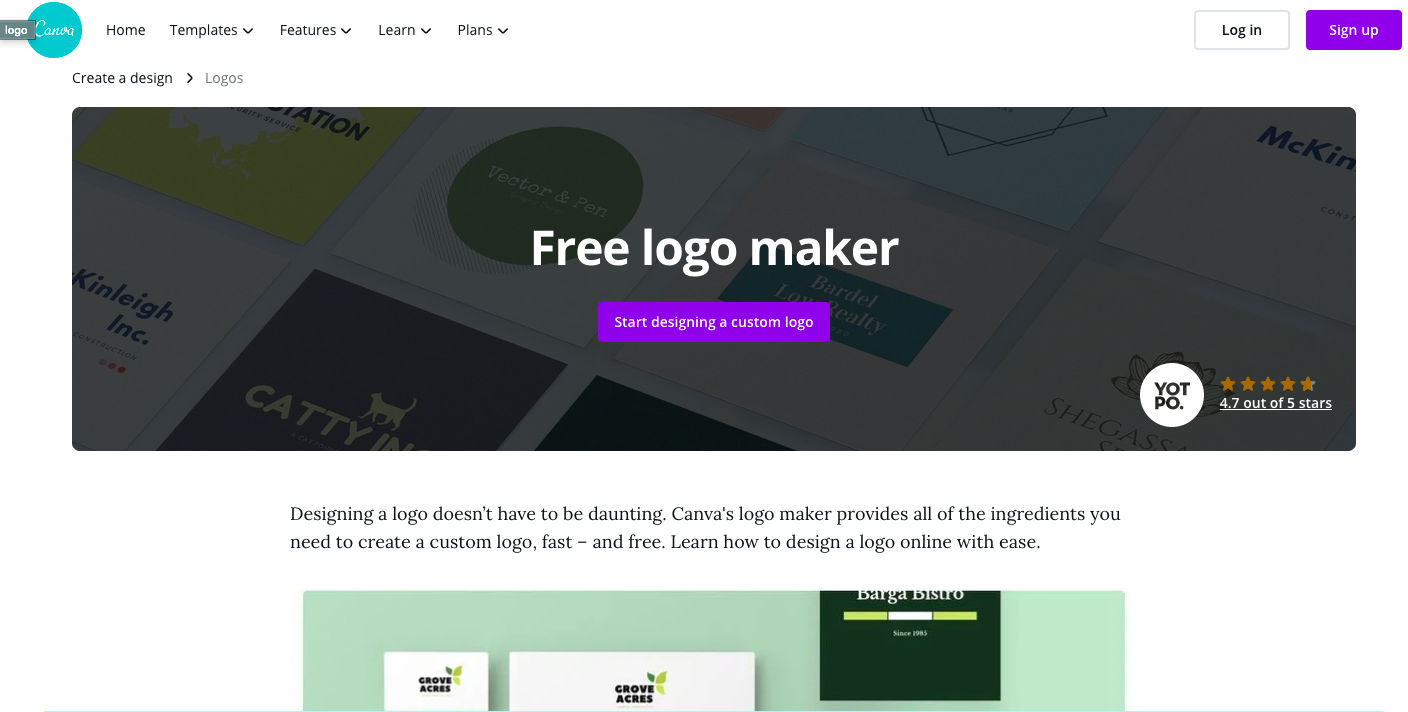
Task: Click the Create a design breadcrumb
Action: (x=122, y=78)
